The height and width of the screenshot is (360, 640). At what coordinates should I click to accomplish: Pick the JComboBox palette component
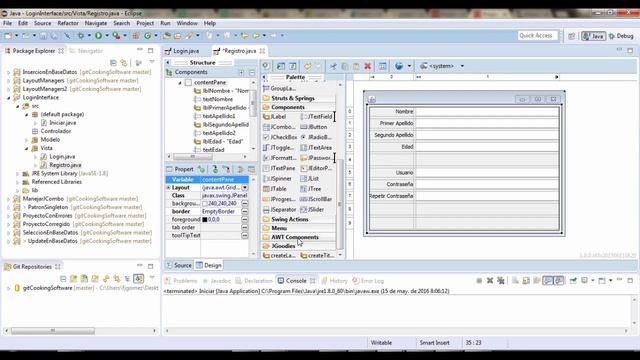pos(279,127)
